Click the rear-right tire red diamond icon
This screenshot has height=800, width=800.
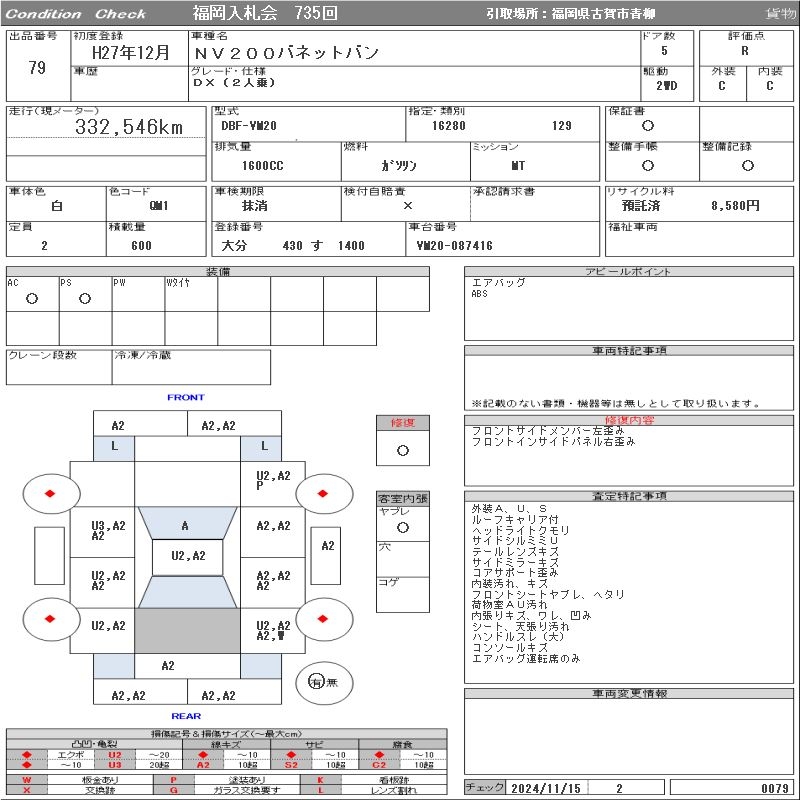point(322,619)
